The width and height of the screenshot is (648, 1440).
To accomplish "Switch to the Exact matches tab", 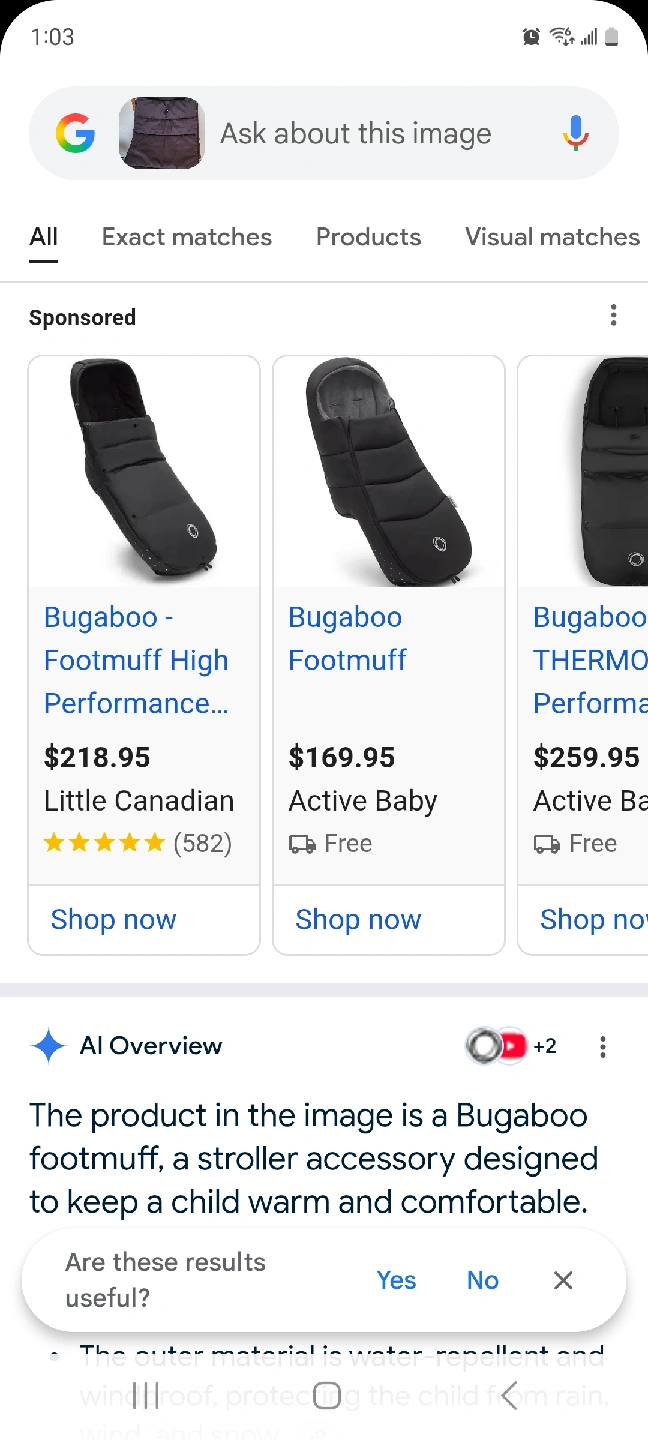I will pyautogui.click(x=187, y=237).
